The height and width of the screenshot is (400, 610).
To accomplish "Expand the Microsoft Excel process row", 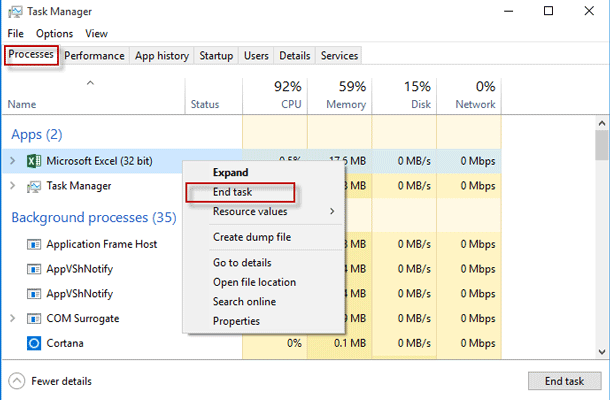I will pyautogui.click(x=12, y=160).
